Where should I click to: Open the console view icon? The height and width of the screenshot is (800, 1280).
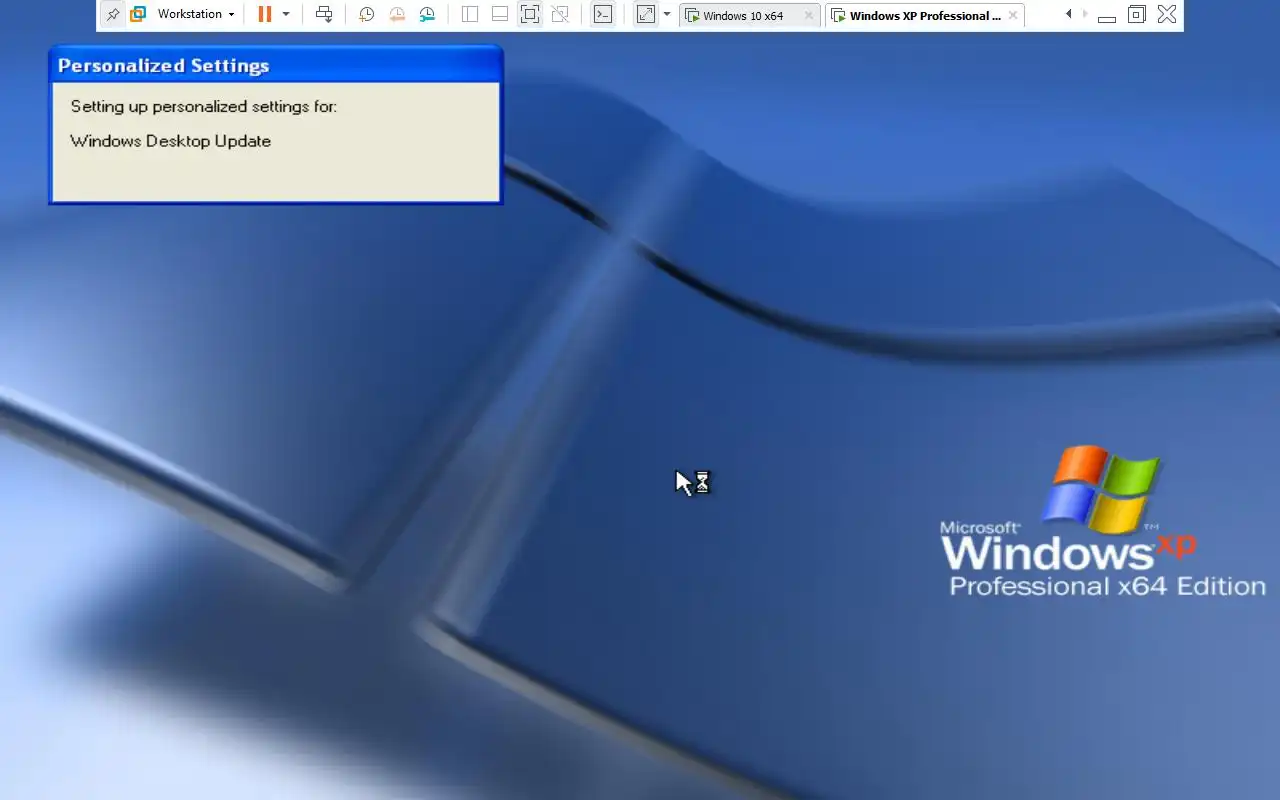pyautogui.click(x=603, y=15)
